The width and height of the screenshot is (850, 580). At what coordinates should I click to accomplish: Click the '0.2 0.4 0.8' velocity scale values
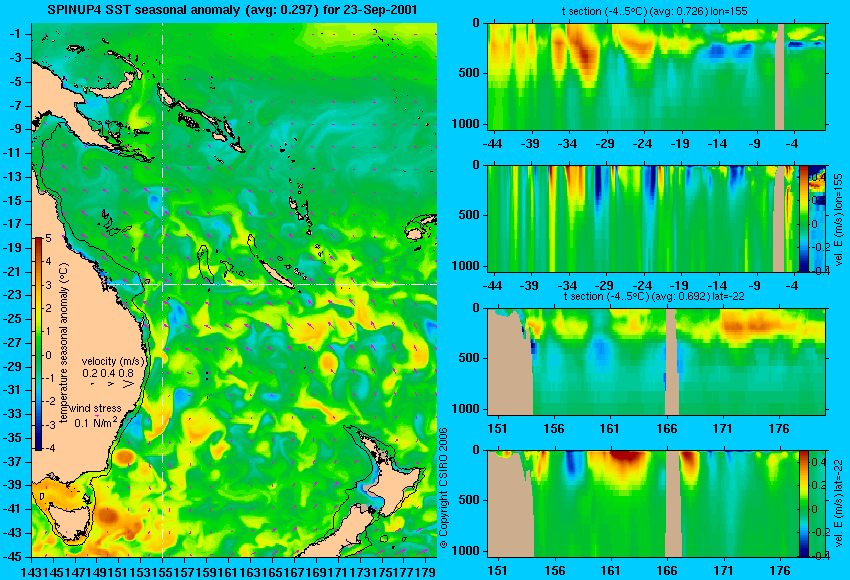click(108, 373)
